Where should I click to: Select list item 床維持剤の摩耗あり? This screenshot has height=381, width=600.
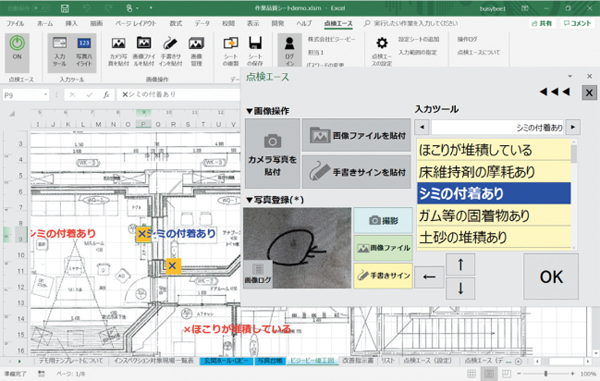click(x=494, y=172)
